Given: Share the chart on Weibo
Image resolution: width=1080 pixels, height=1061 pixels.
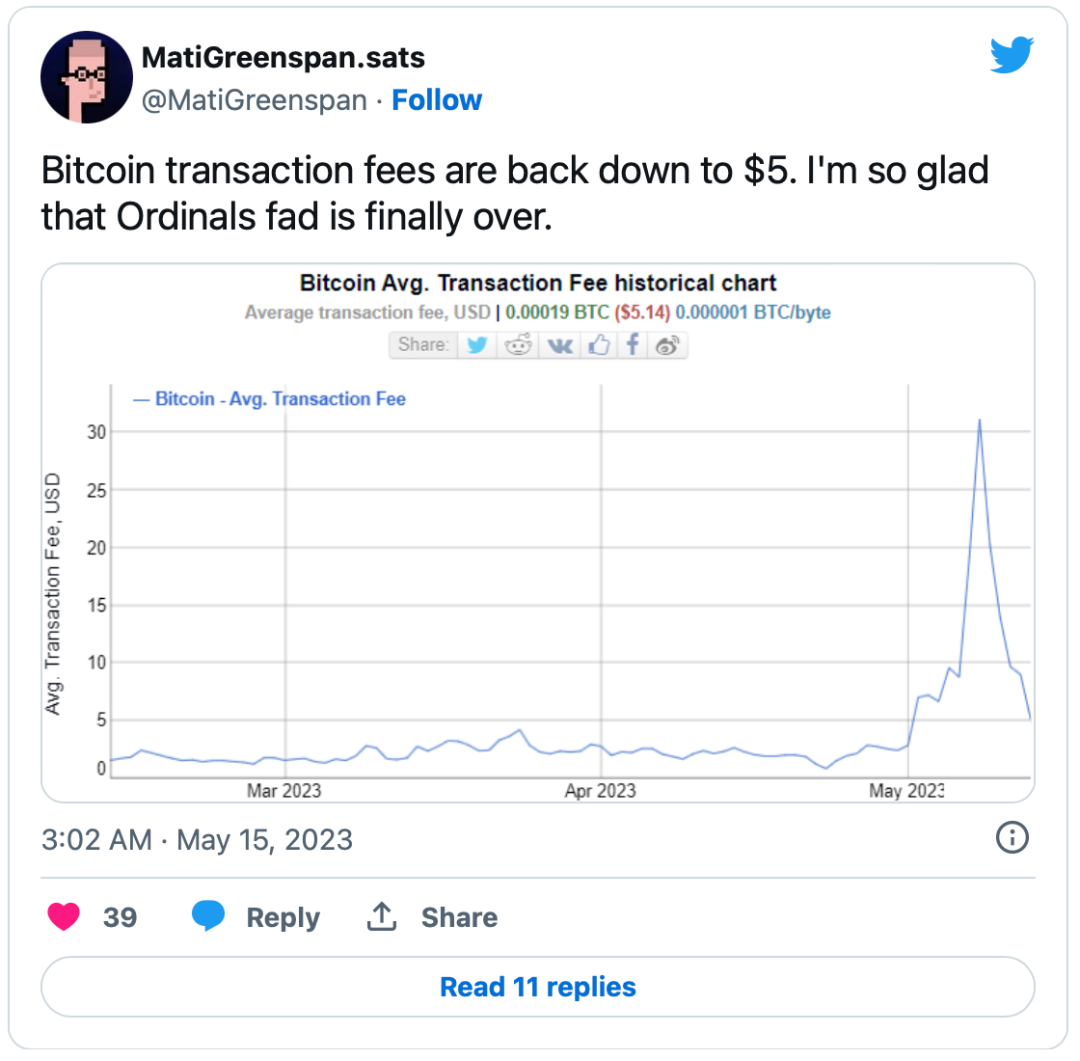Looking at the screenshot, I should (x=667, y=344).
